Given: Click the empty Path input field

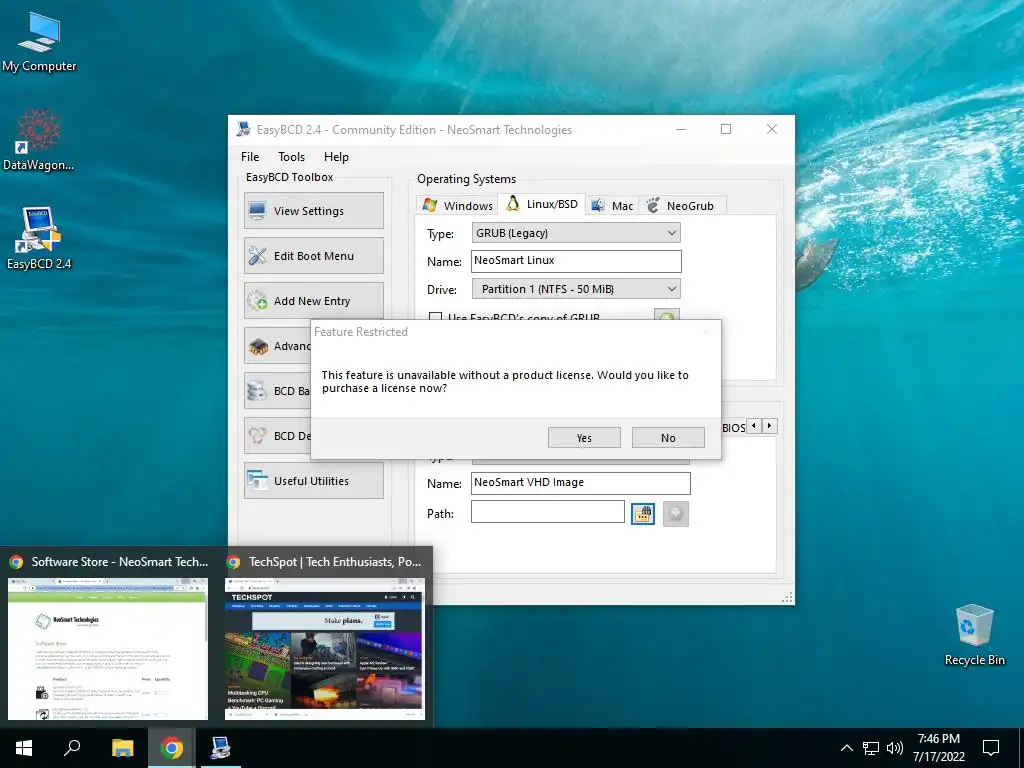Looking at the screenshot, I should pos(547,512).
